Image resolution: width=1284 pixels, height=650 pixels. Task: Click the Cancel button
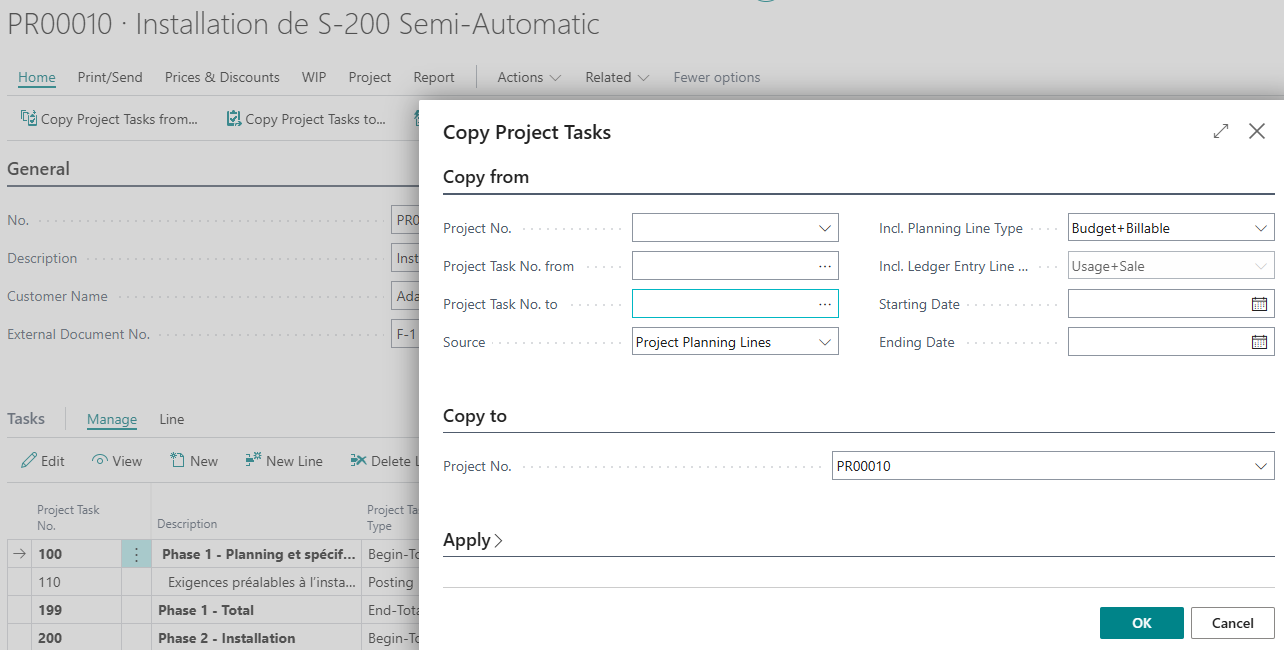click(1233, 623)
